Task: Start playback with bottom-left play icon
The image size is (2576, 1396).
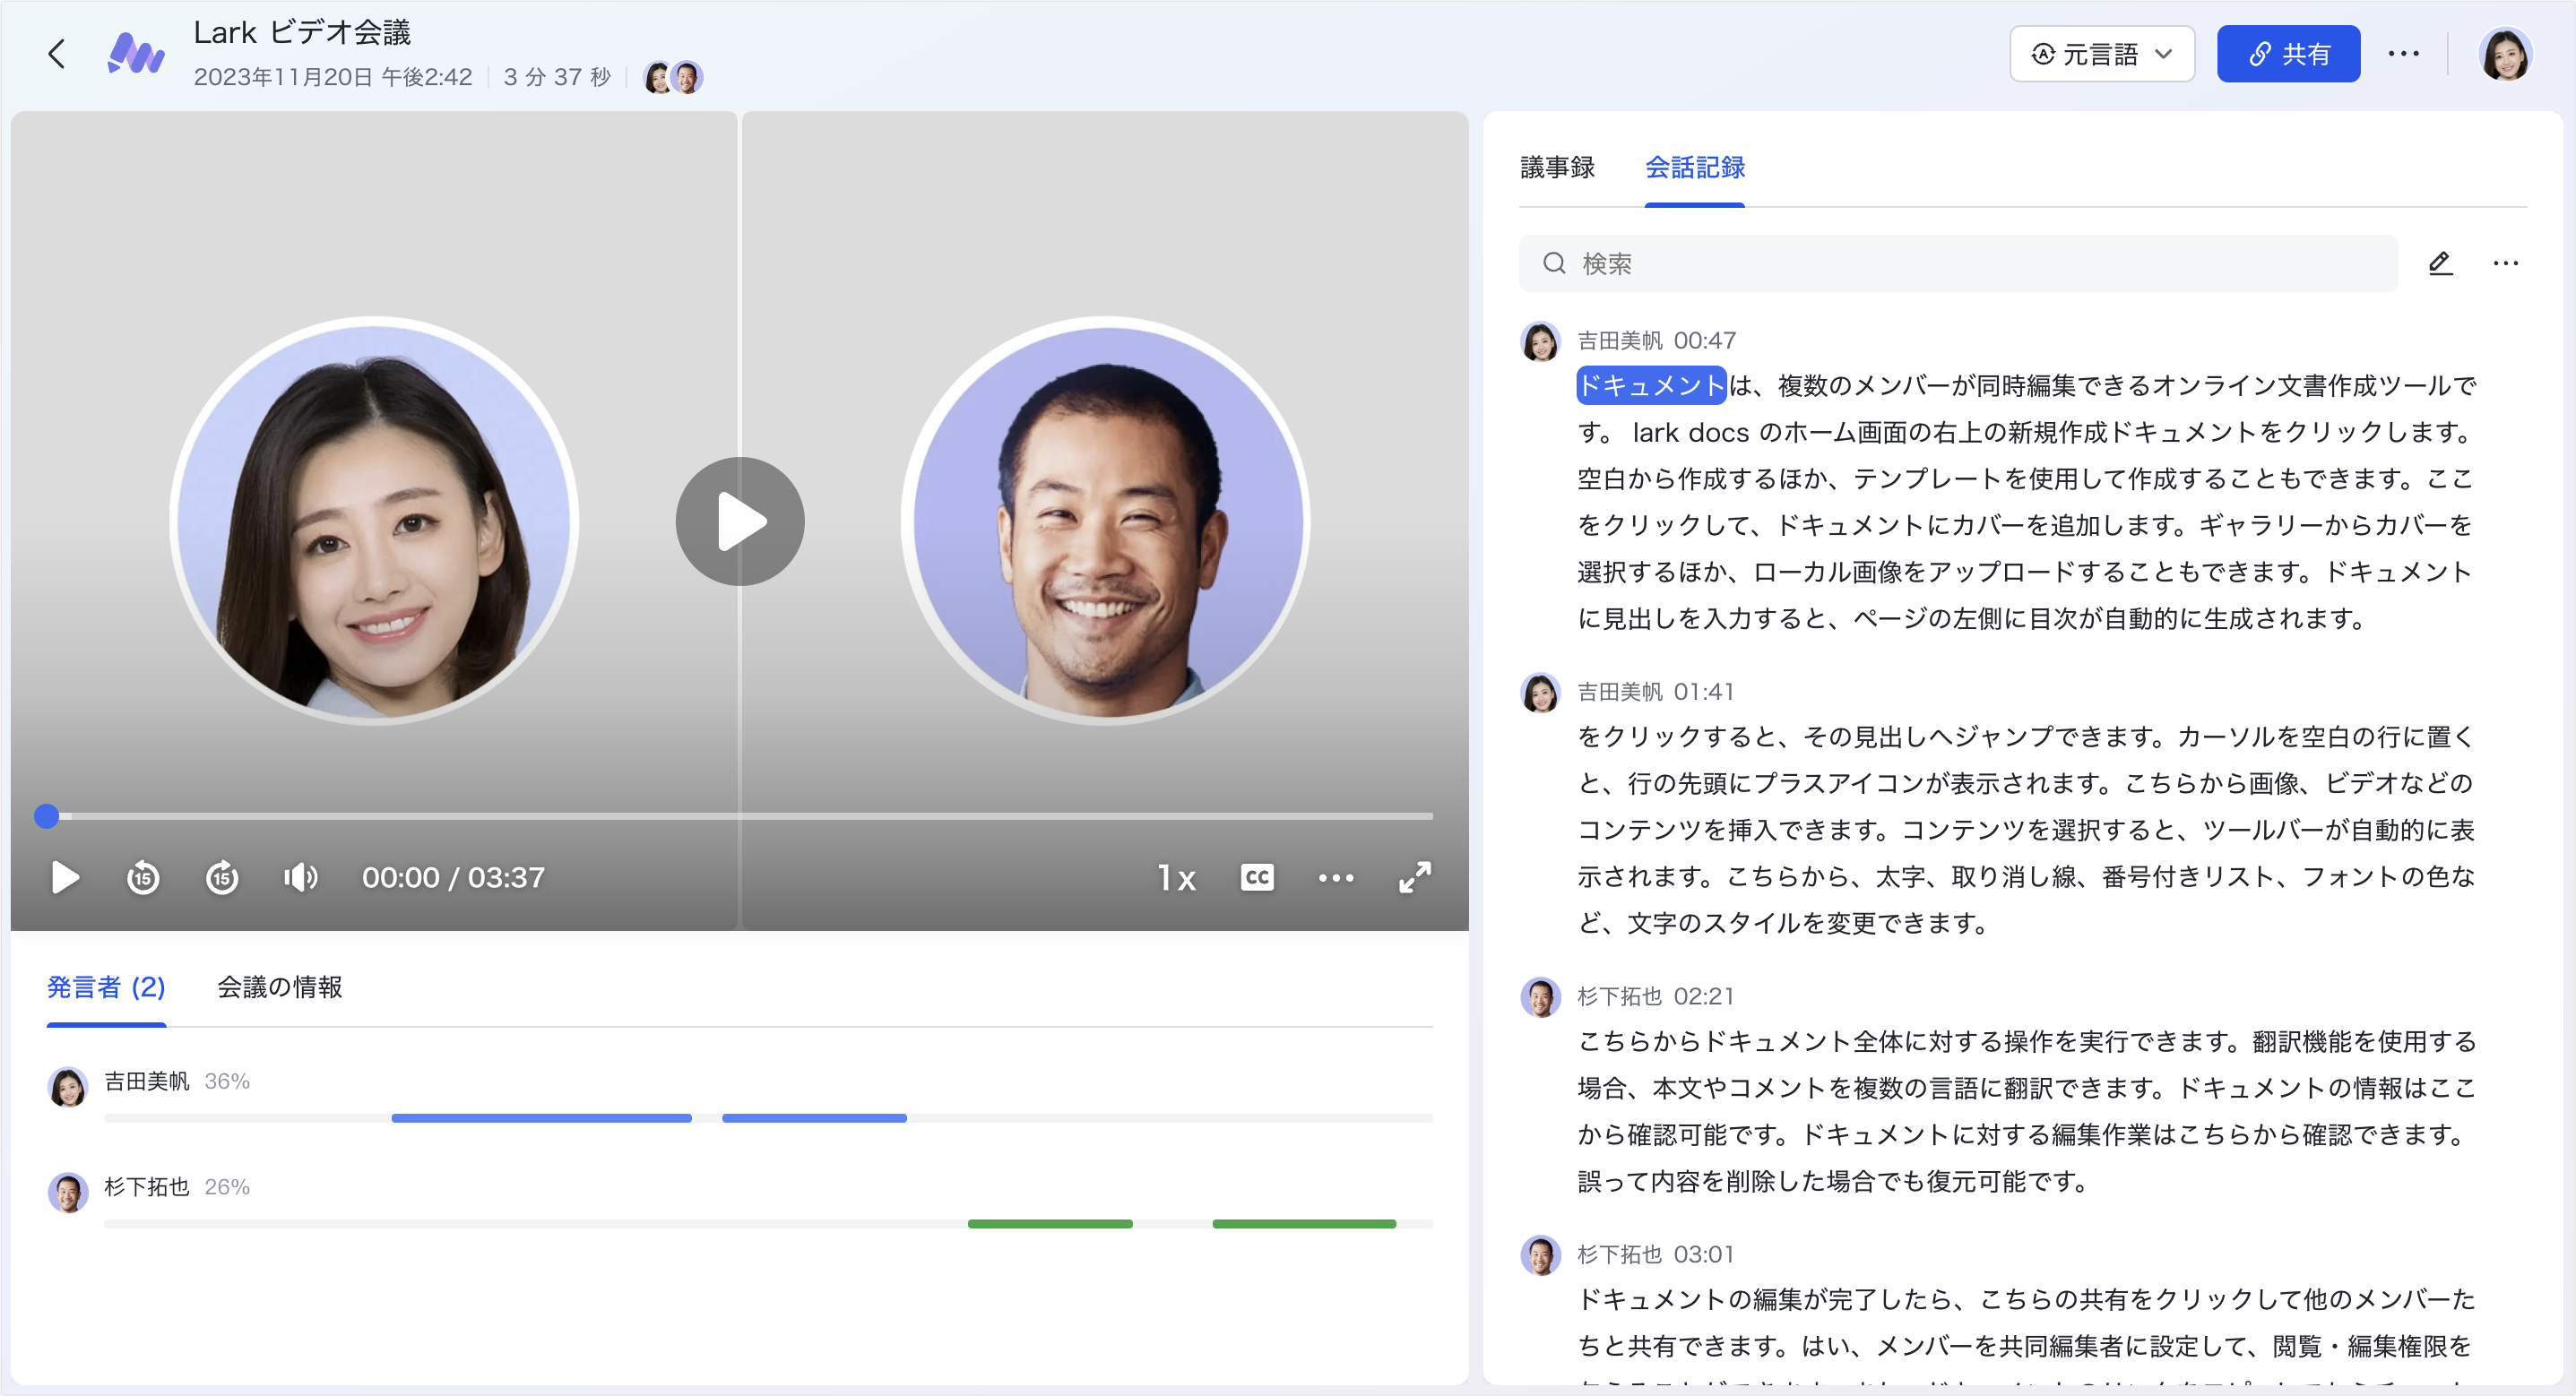Action: (65, 877)
